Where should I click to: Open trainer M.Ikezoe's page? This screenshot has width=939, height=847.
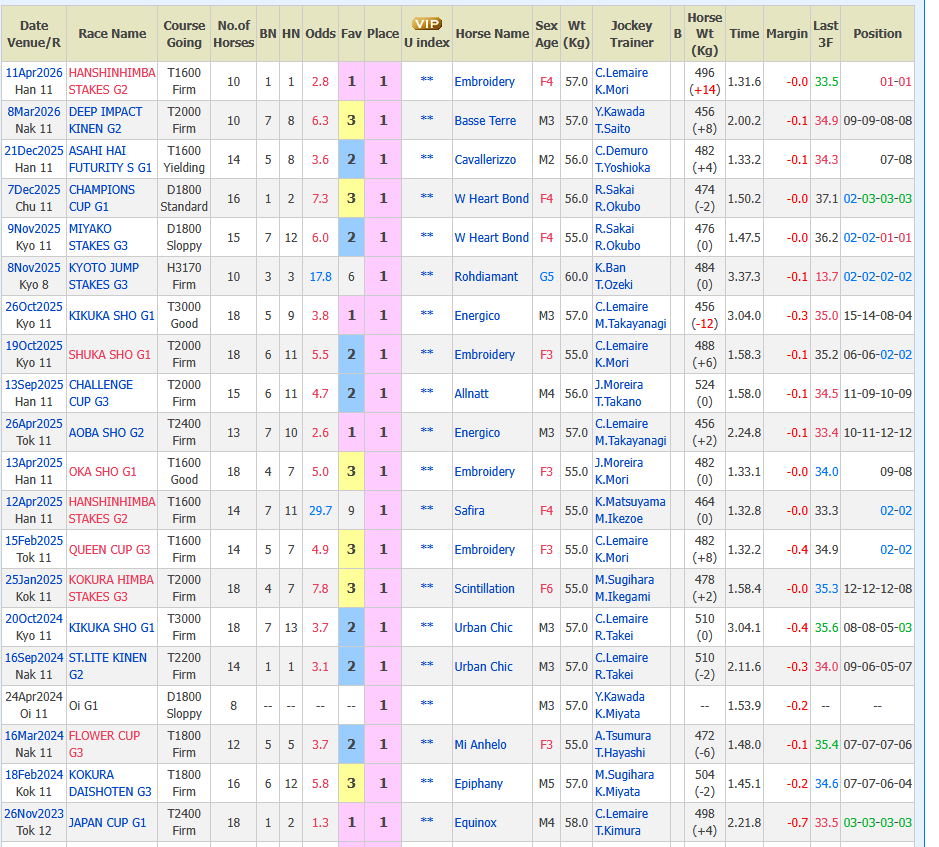(619, 518)
